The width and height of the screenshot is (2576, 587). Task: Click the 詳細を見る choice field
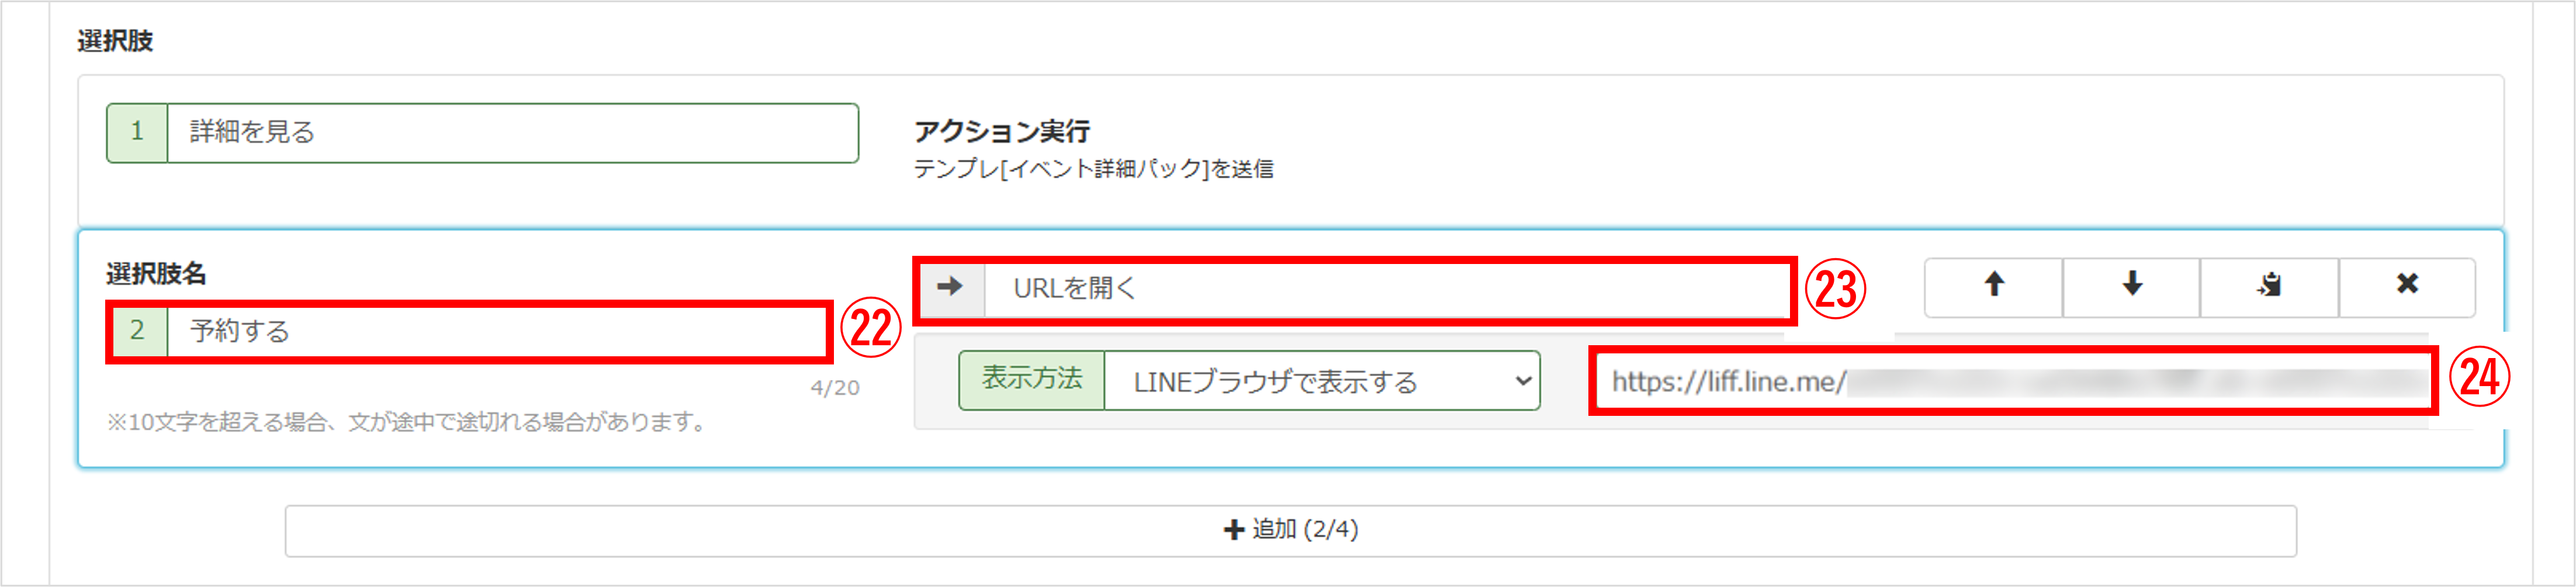coord(512,132)
